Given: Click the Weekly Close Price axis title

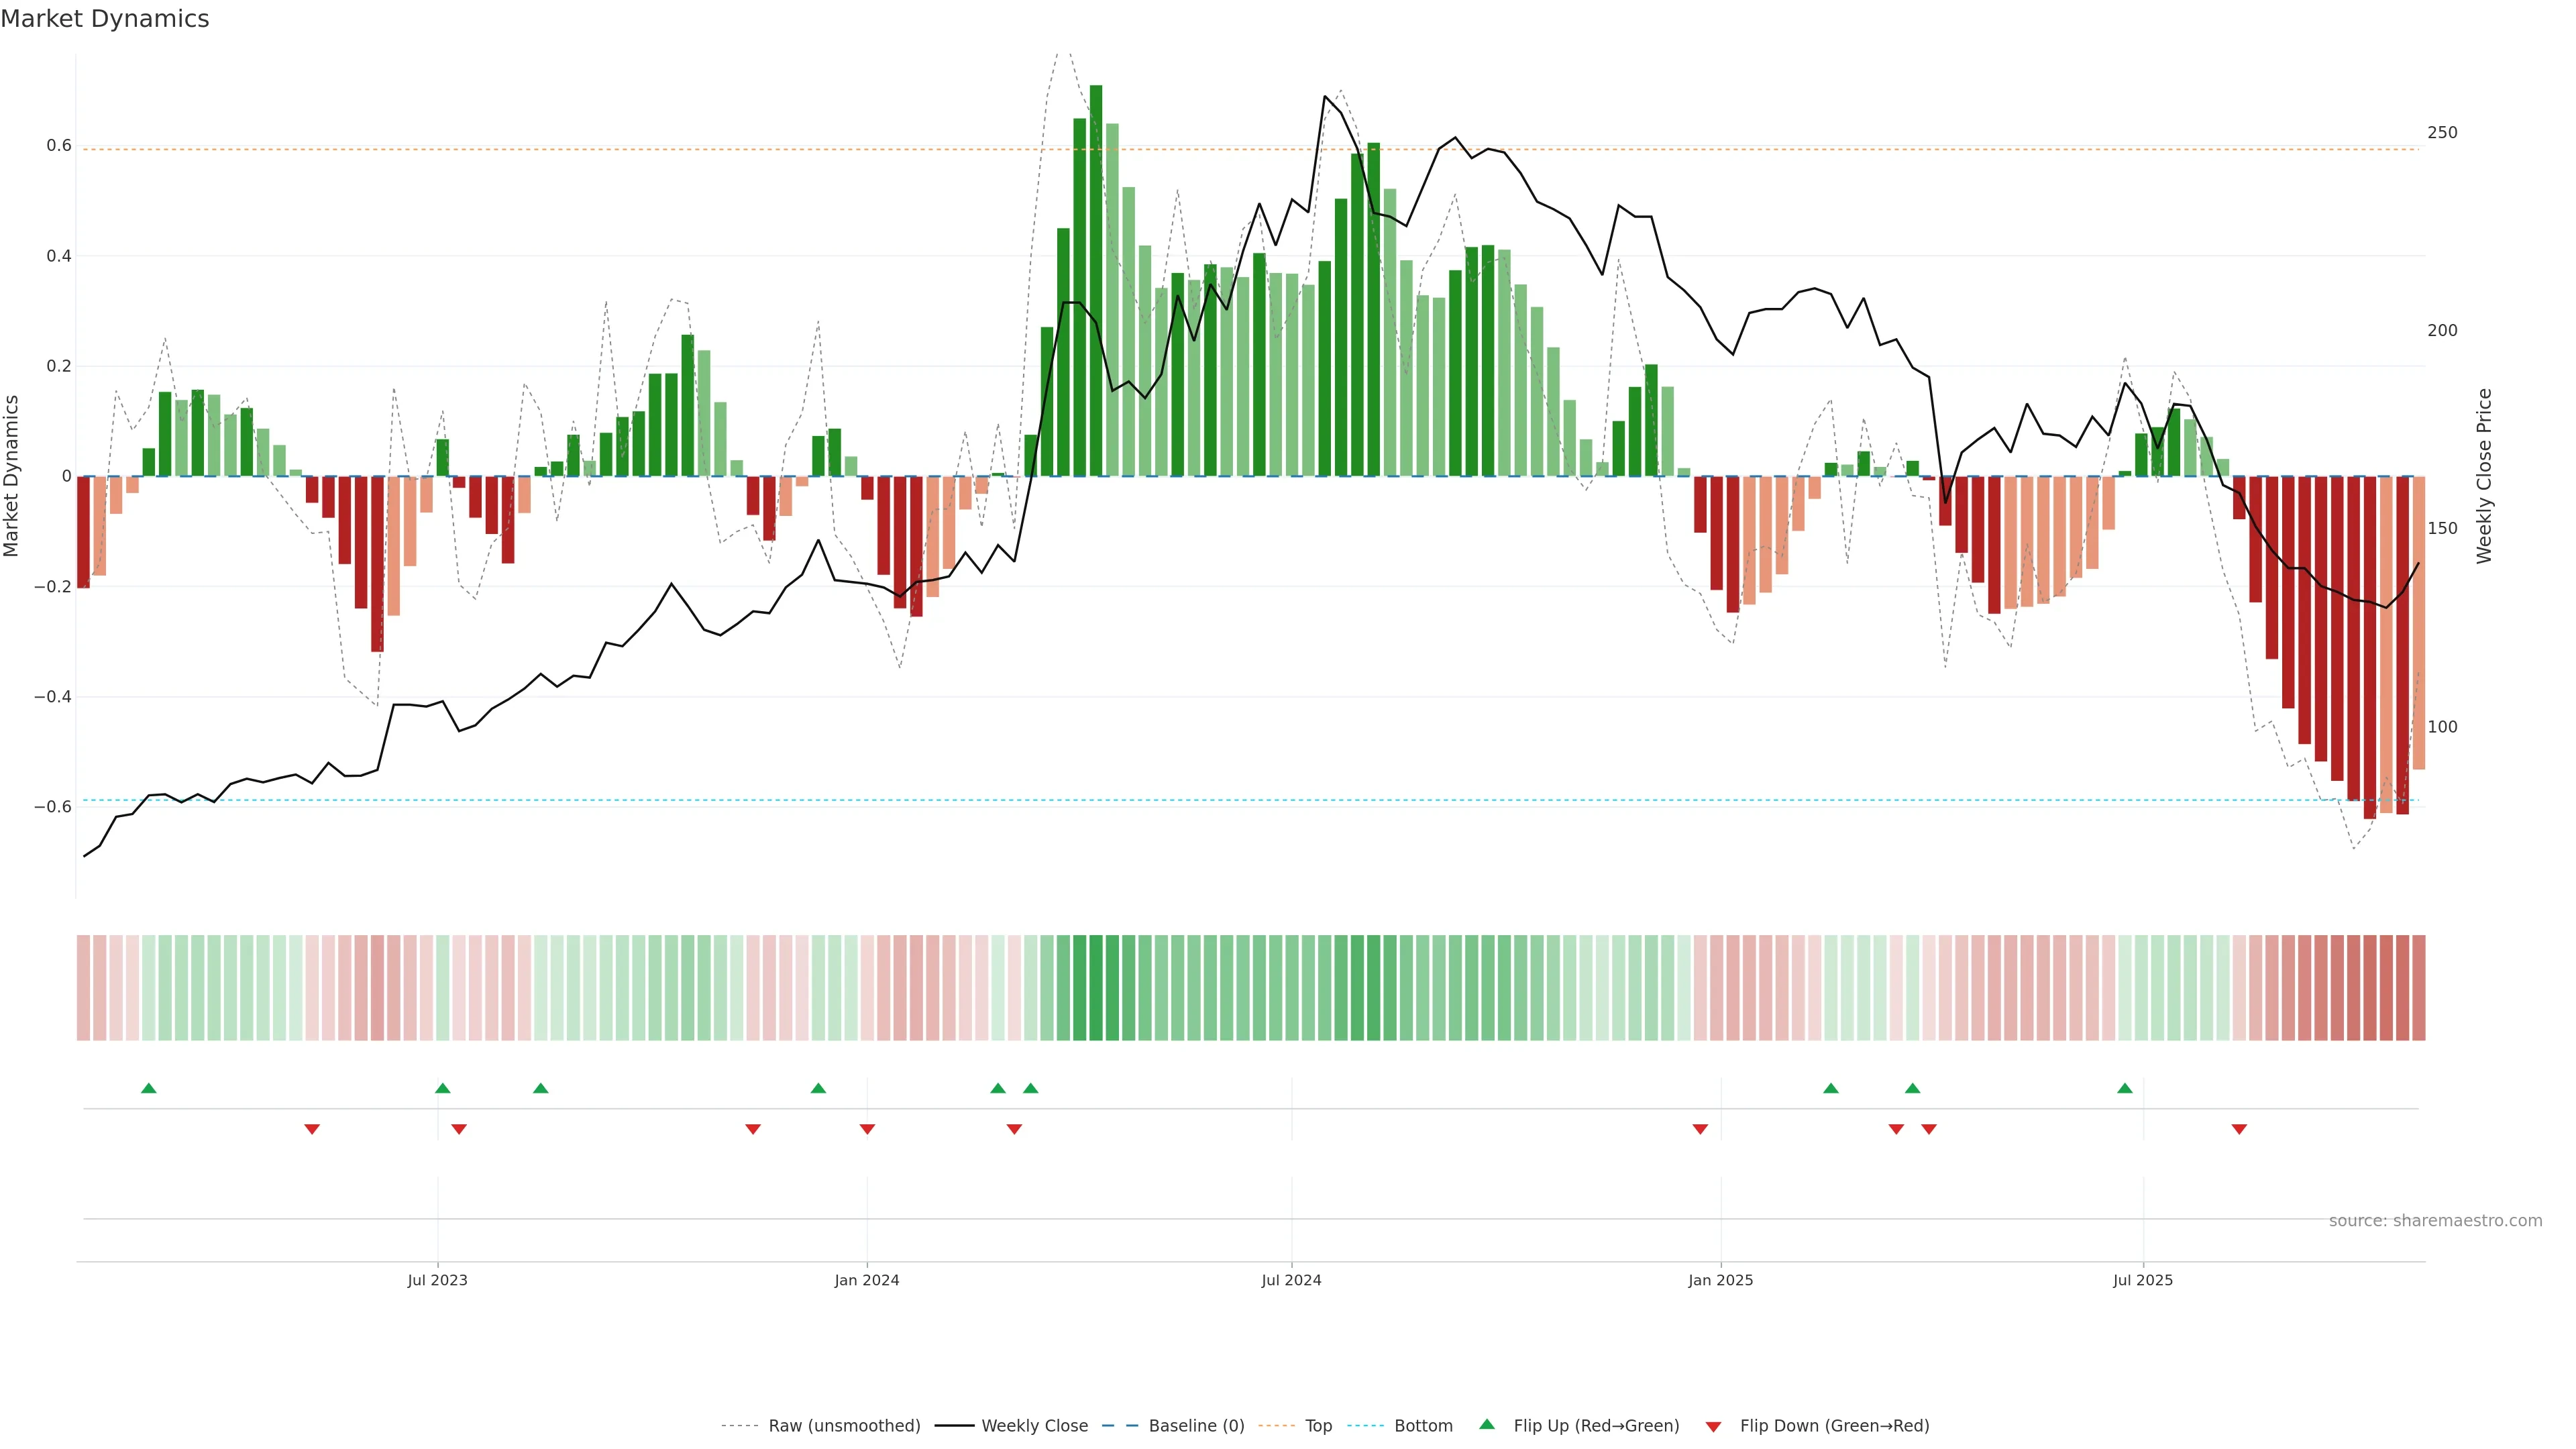Looking at the screenshot, I should [2484, 476].
